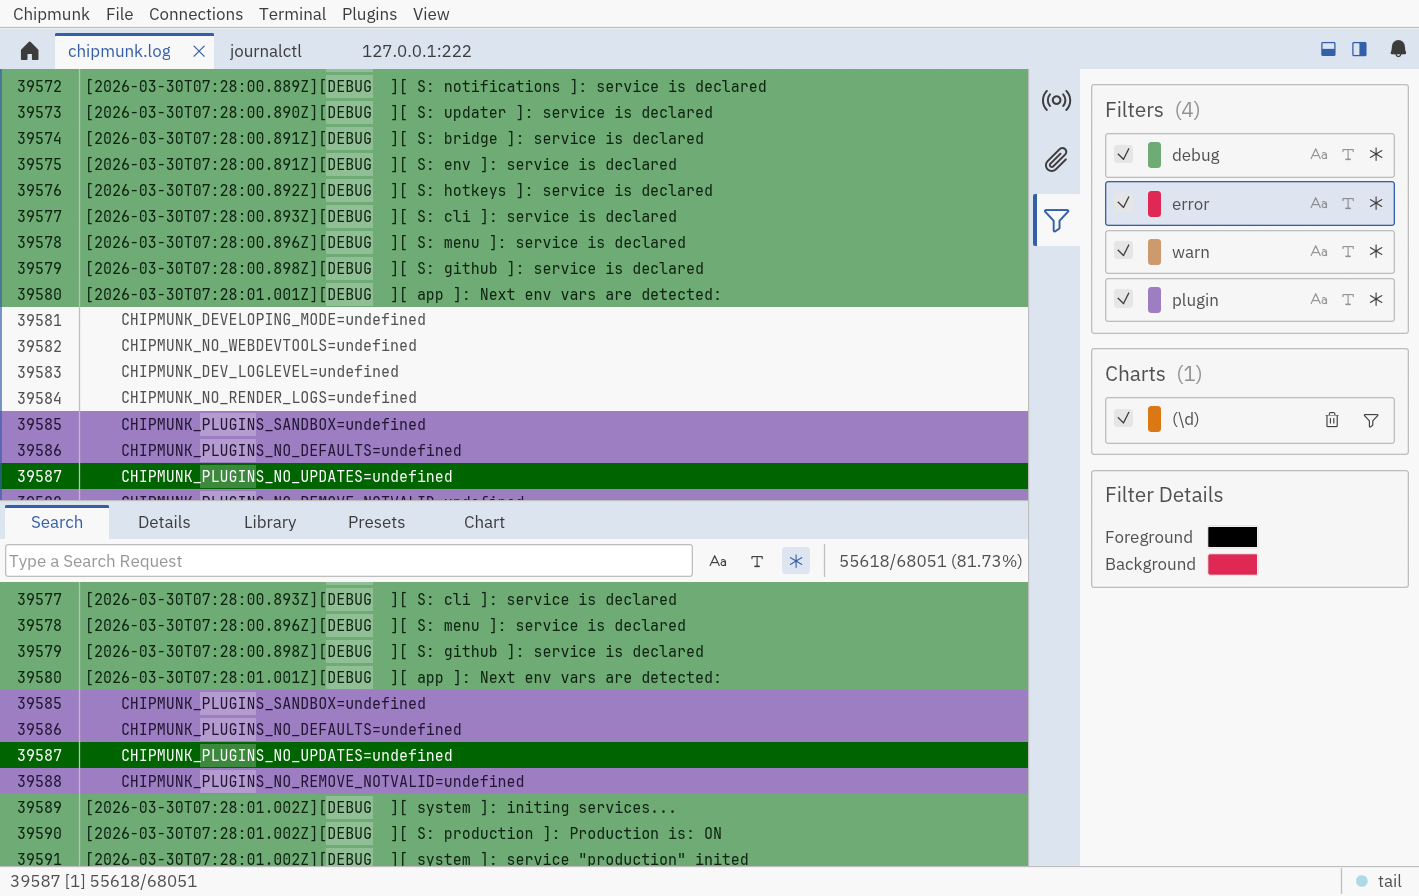This screenshot has height=896, width=1419.
Task: Select log row 39581 CHIPMUNK_DEVELOPING_MODE
Action: (x=514, y=320)
